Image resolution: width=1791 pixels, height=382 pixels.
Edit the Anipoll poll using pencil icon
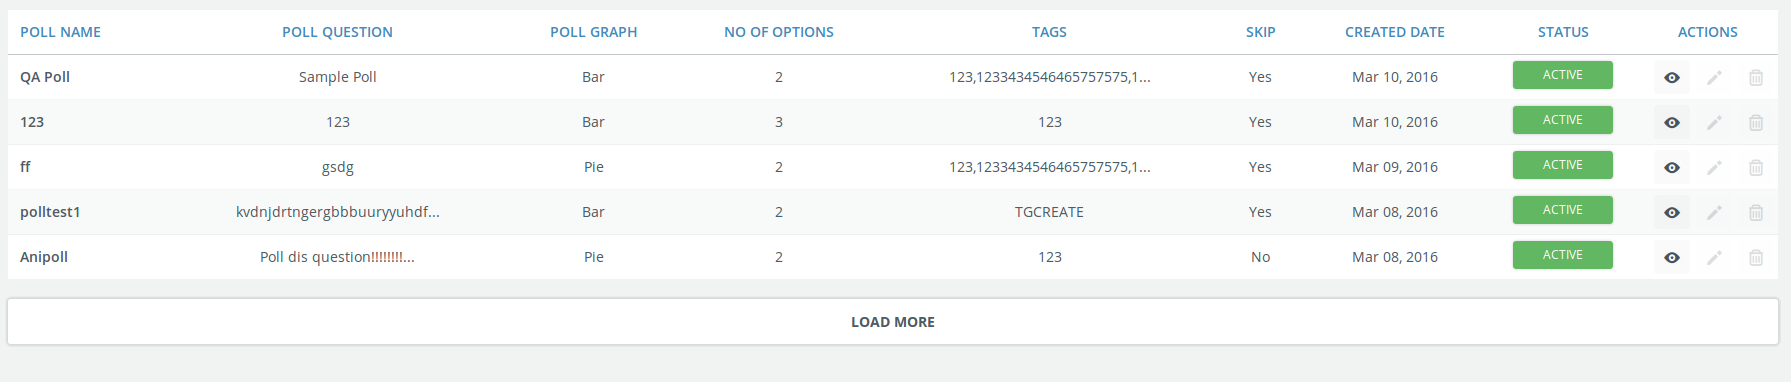pyautogui.click(x=1714, y=257)
